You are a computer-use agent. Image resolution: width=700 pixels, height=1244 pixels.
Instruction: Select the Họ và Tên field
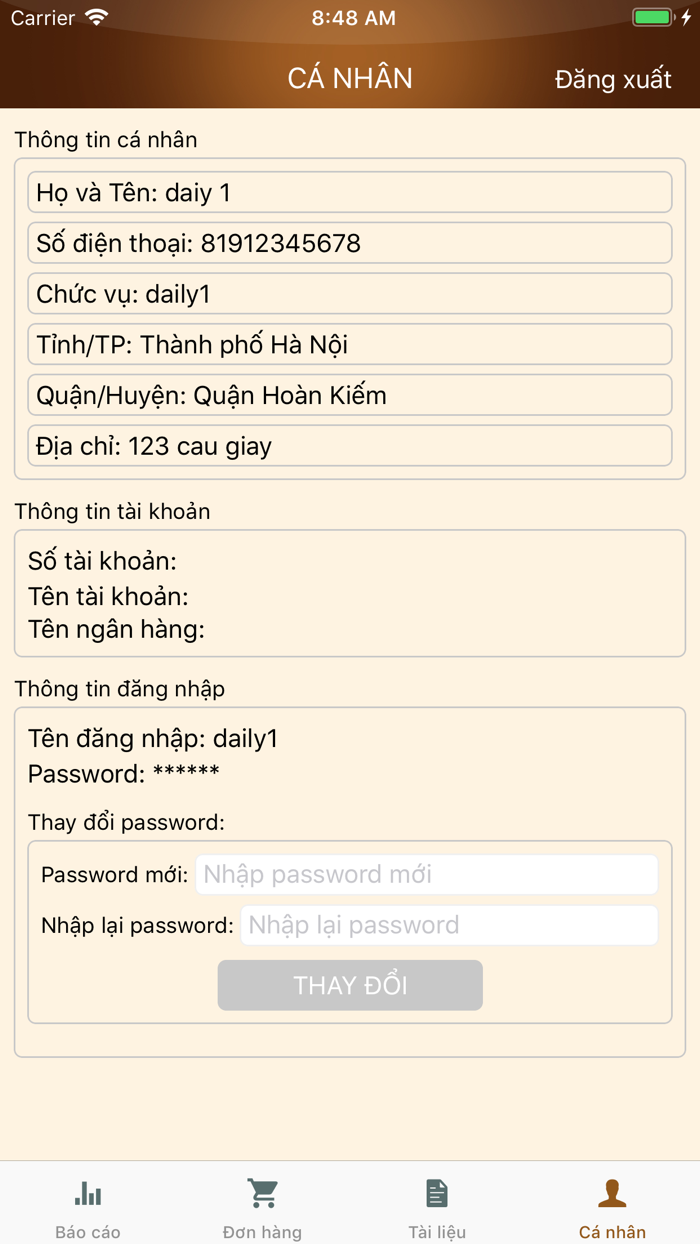pos(350,193)
